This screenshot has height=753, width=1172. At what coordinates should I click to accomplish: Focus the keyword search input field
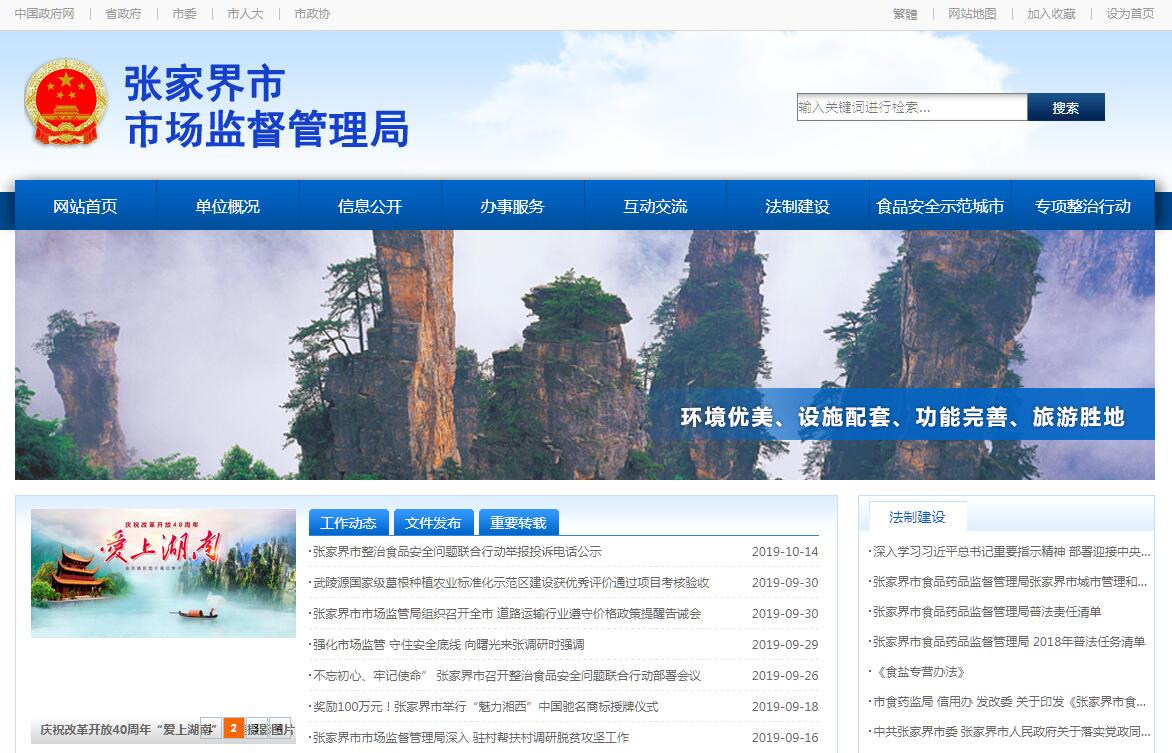(911, 108)
